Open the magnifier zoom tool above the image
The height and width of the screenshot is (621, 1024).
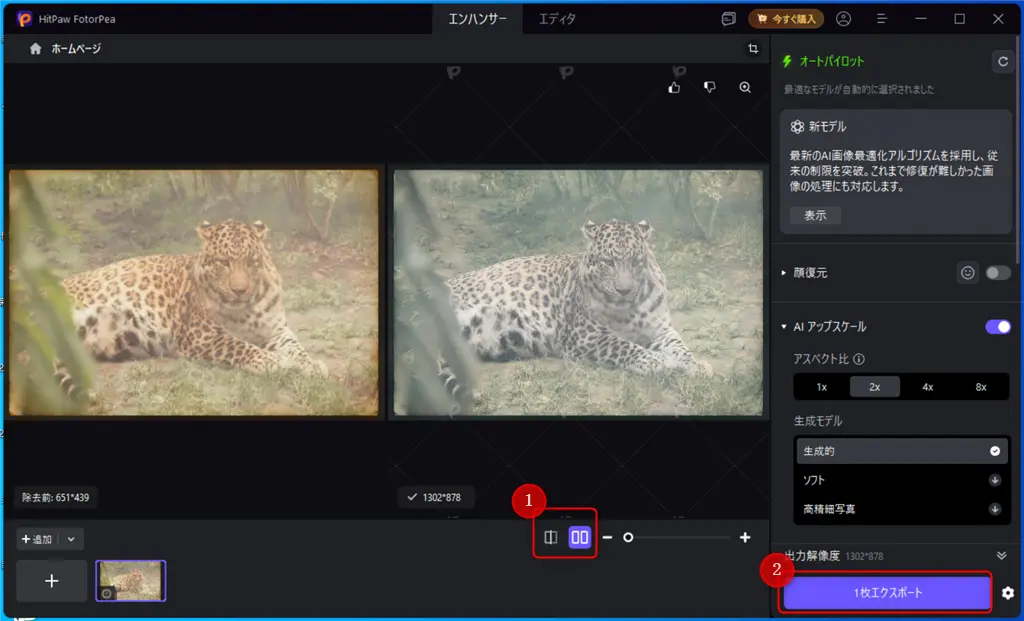[744, 87]
